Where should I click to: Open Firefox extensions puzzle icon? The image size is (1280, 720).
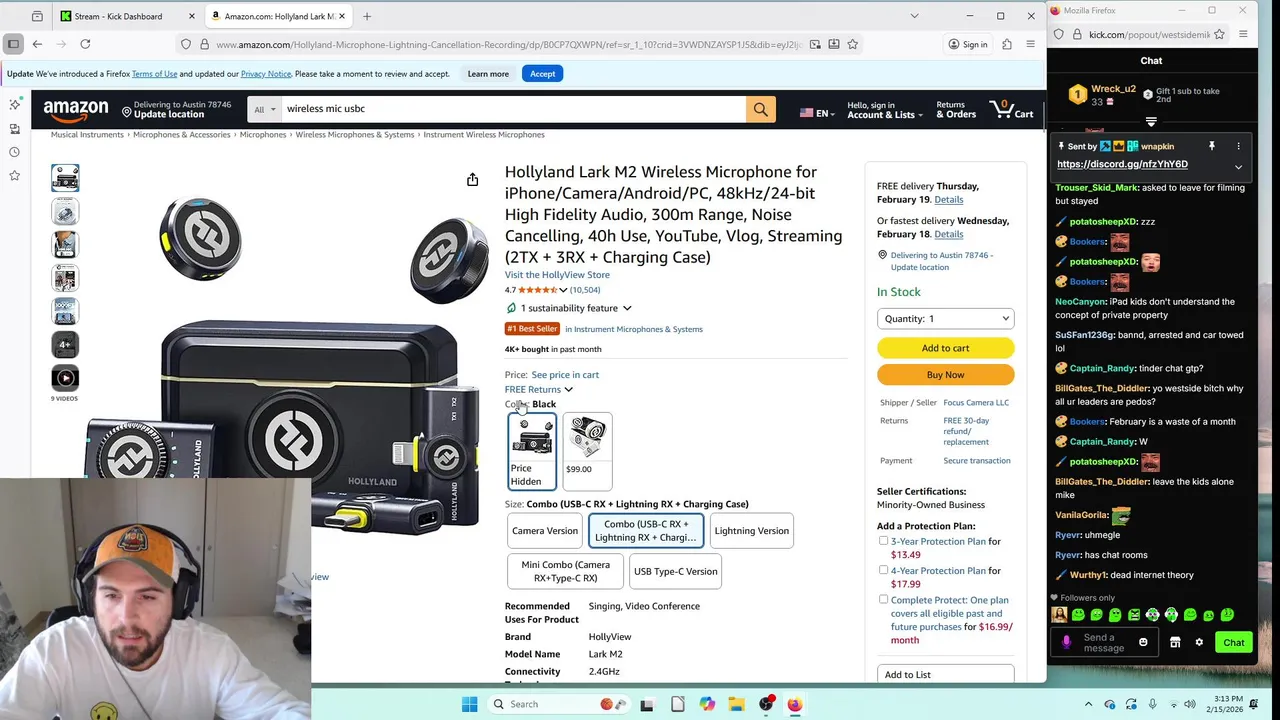pos(1007,44)
